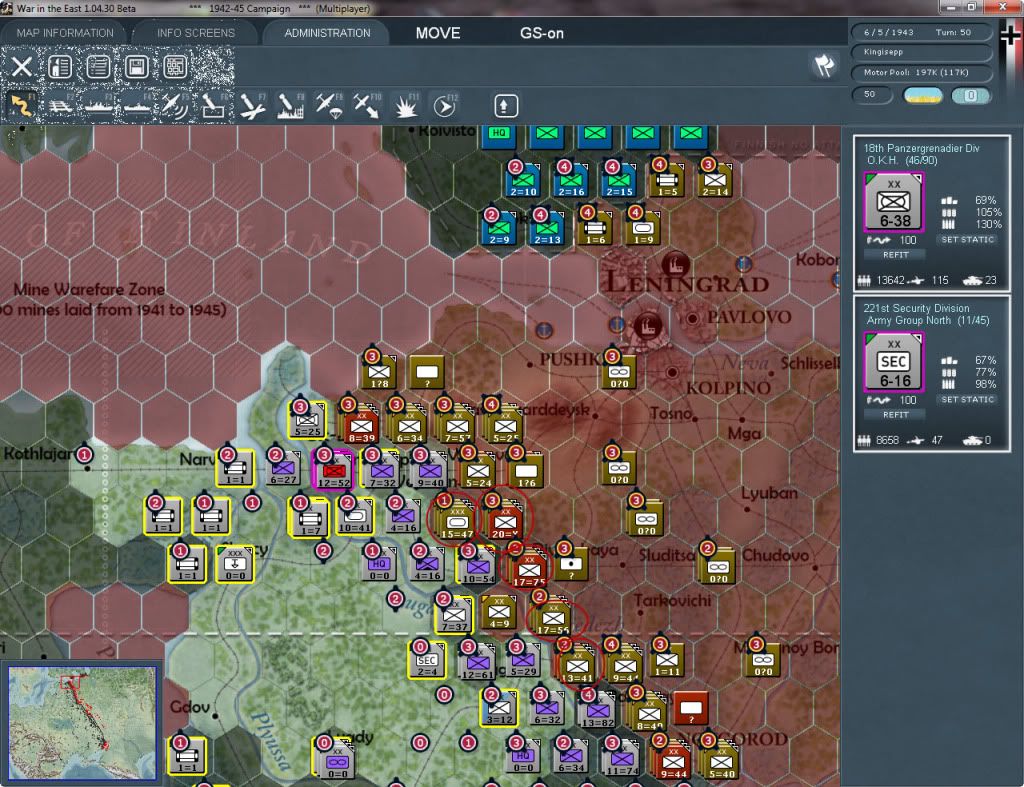Viewport: 1024px width, 787px height.
Task: Select the 3=12 unit counter
Action: tap(500, 708)
